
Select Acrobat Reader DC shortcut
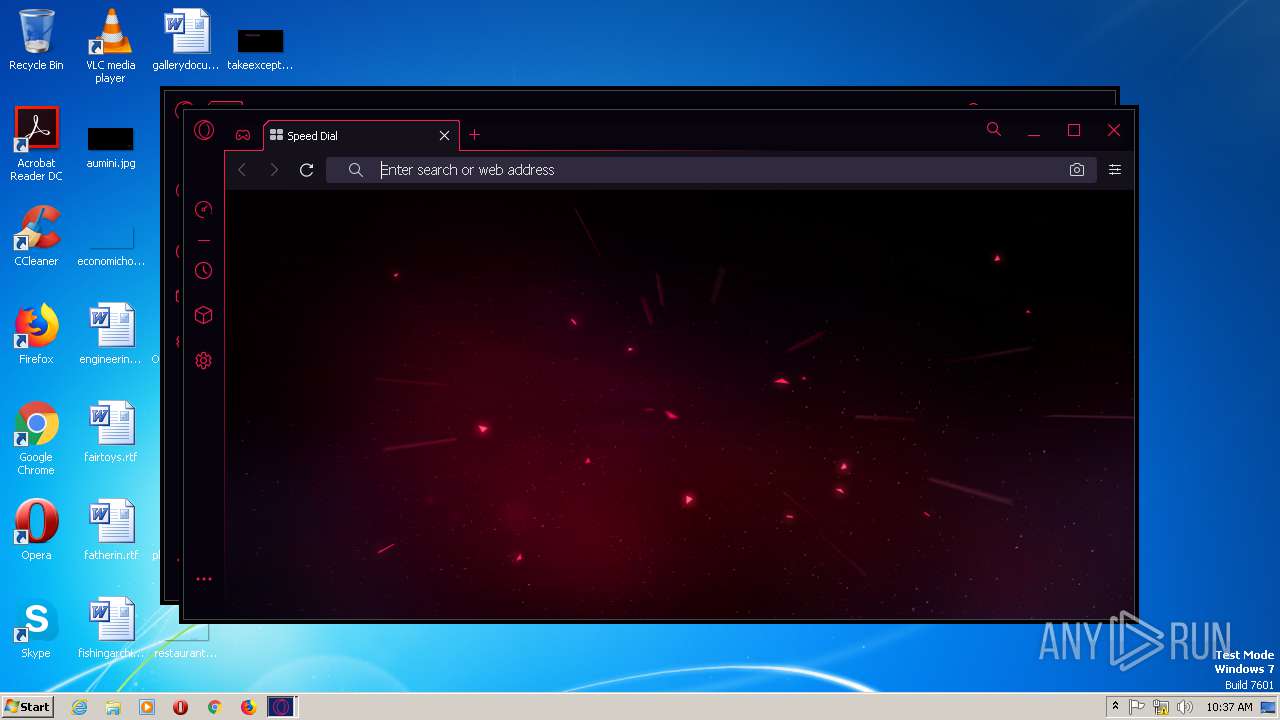coord(36,144)
